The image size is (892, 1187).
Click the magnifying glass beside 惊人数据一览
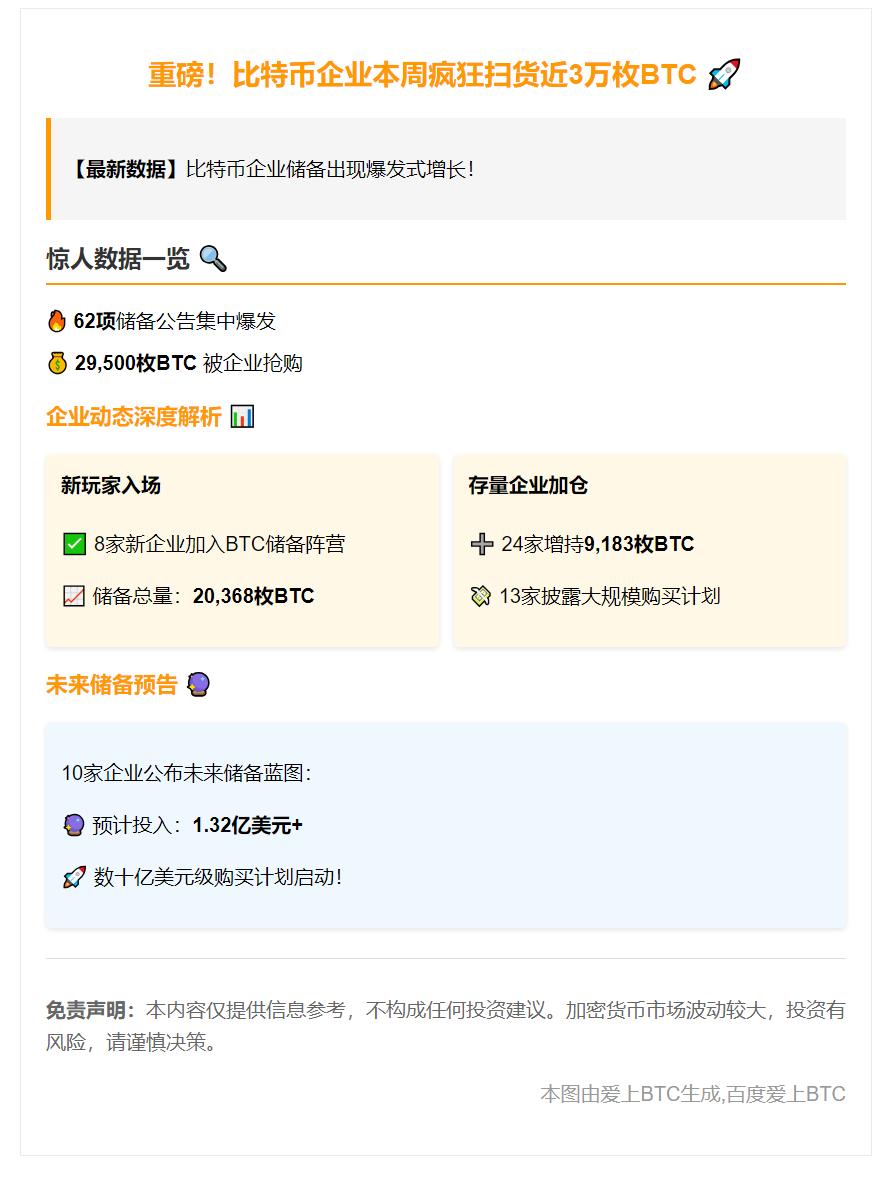click(213, 259)
